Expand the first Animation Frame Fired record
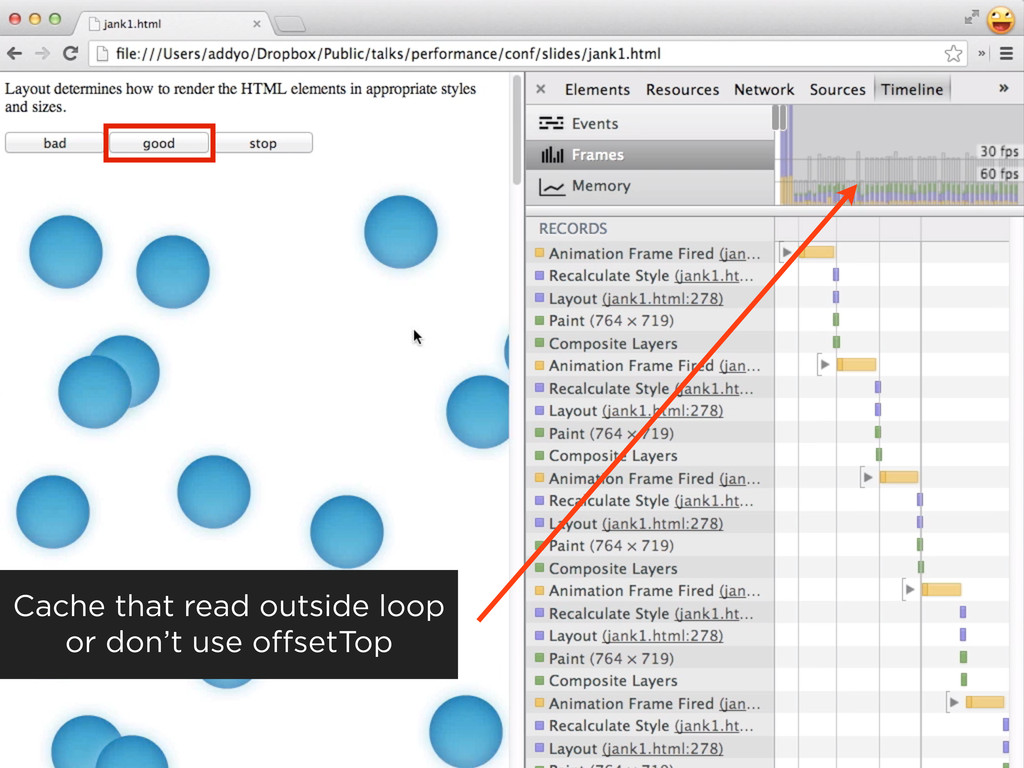The image size is (1024, 768). click(786, 253)
